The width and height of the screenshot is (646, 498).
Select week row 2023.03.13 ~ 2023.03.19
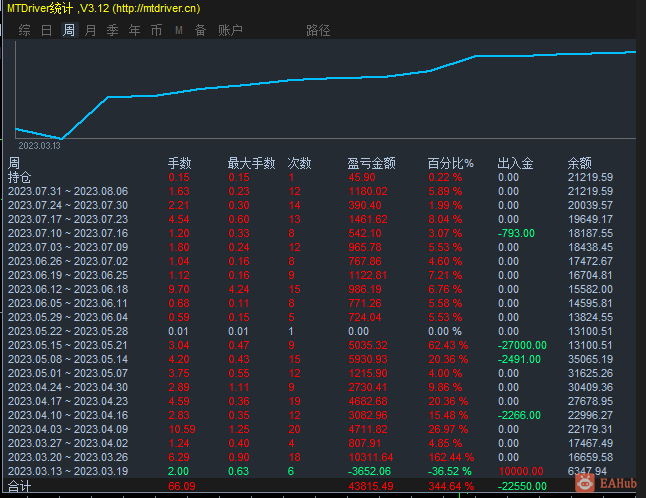[x=310, y=472]
